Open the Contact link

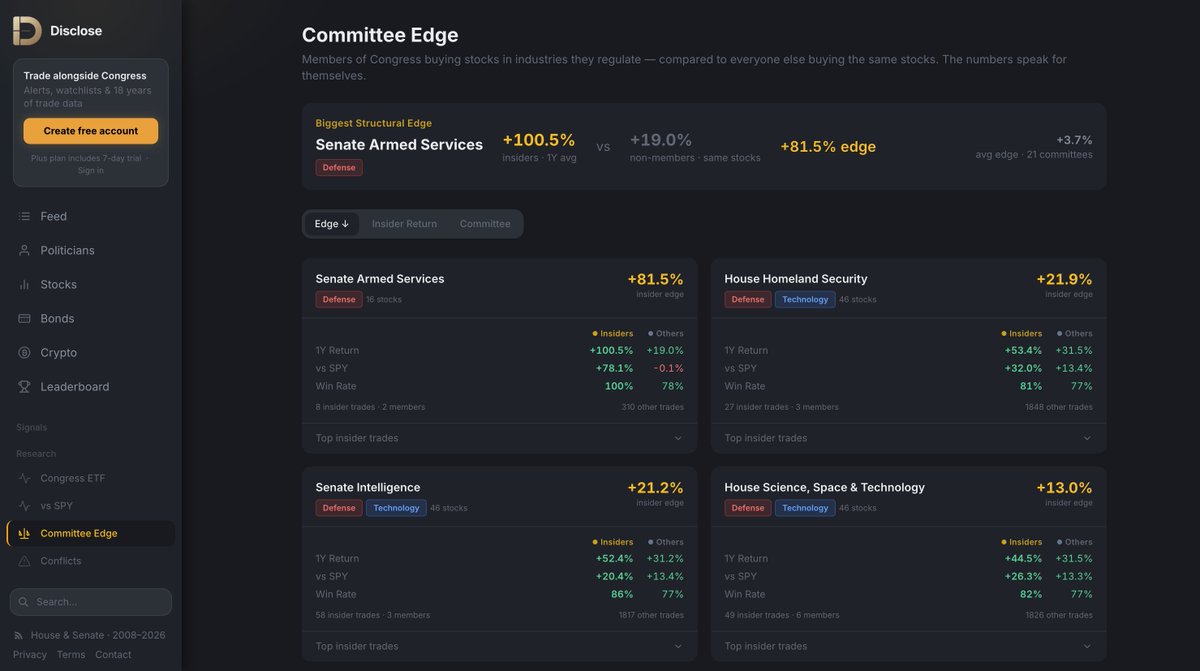(113, 654)
